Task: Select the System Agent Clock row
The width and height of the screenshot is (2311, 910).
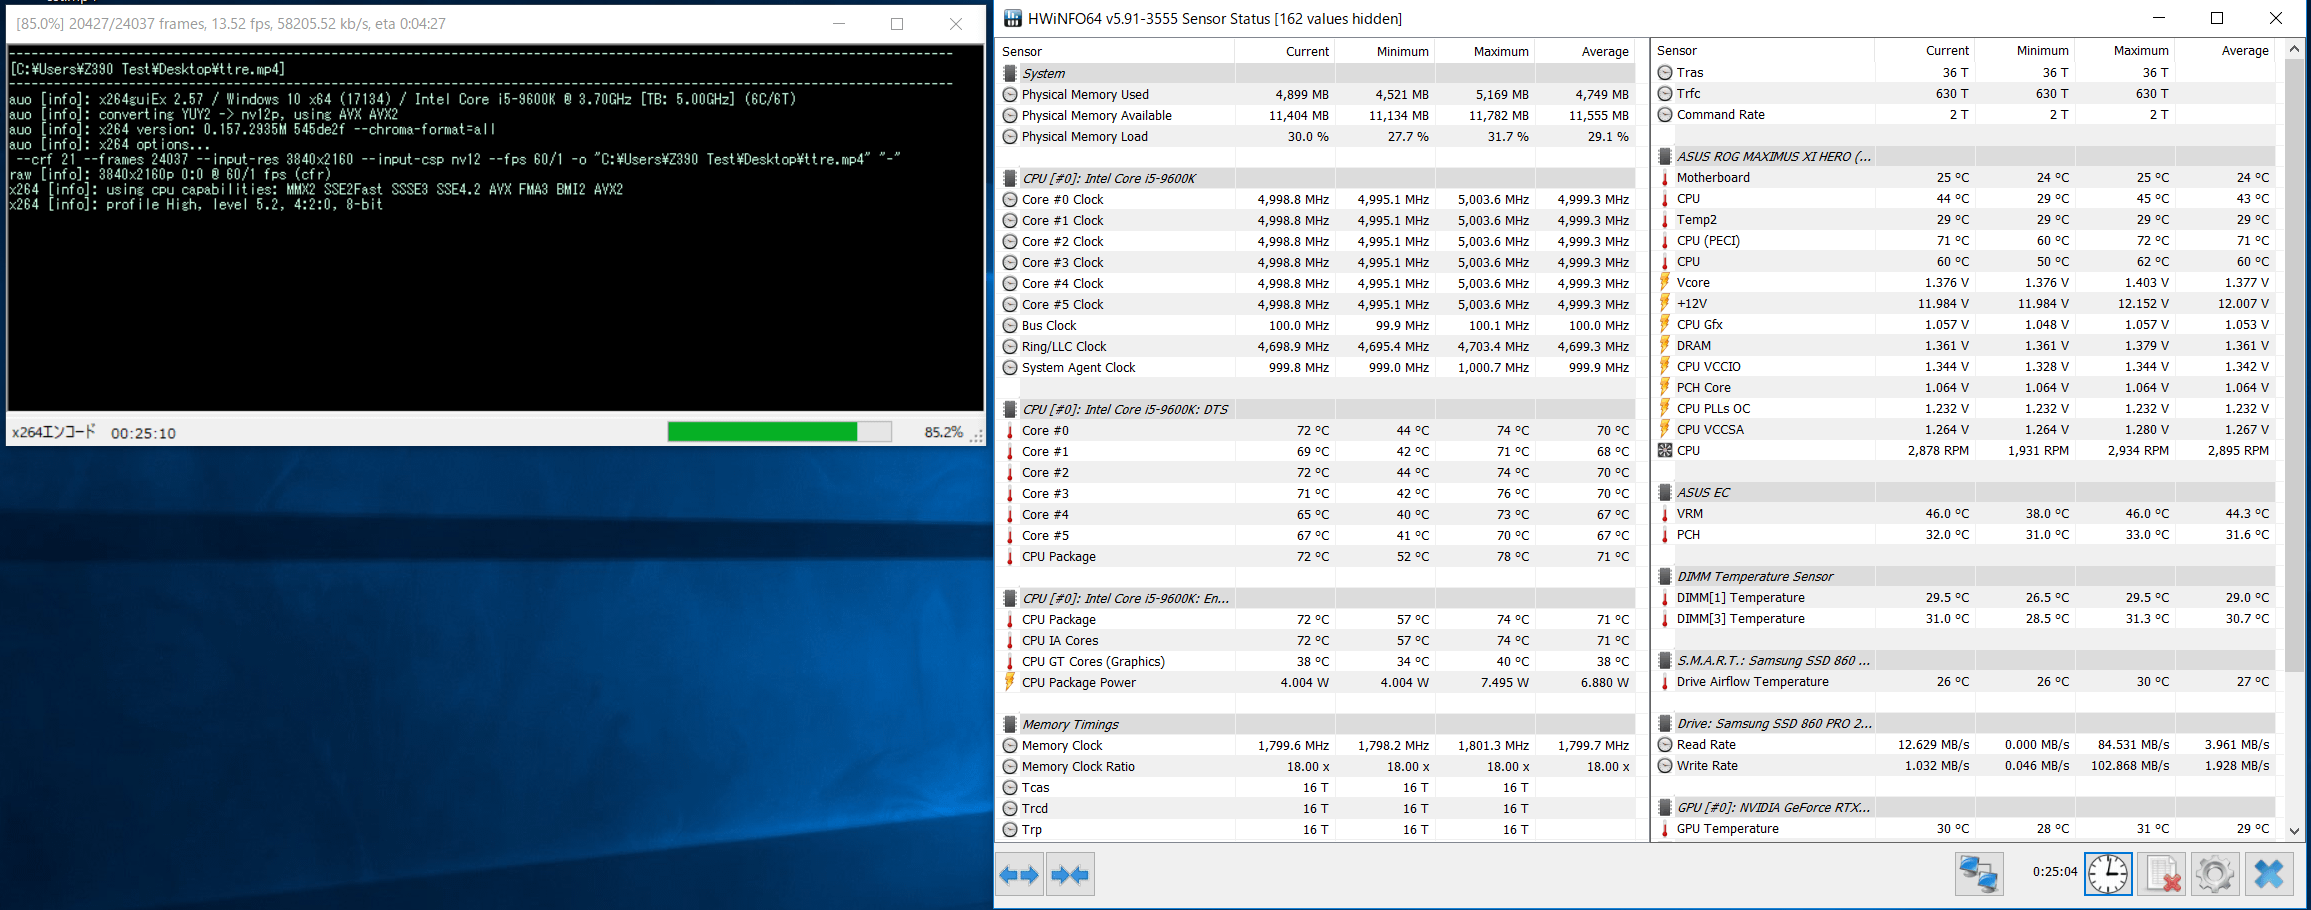Action: [1316, 368]
